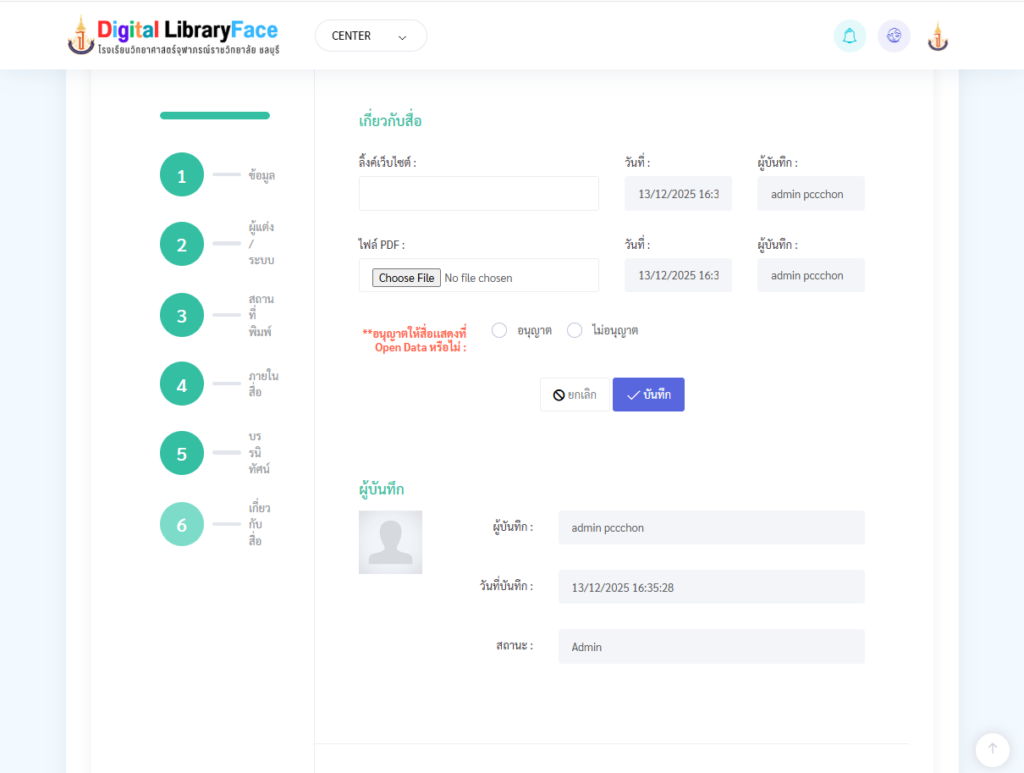Go to step 3 circle สถานที่พิมพ์
This screenshot has height=773, width=1024.
tap(182, 315)
